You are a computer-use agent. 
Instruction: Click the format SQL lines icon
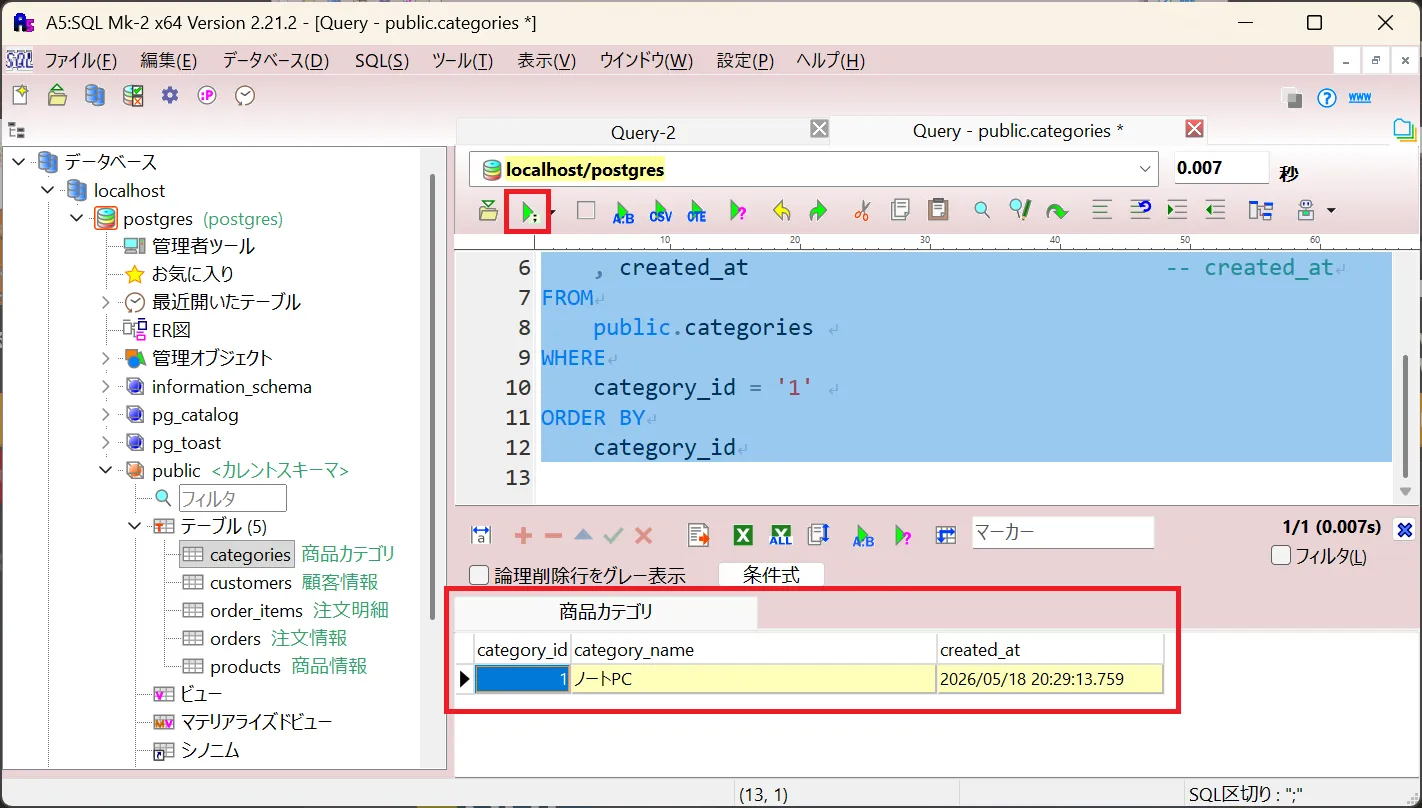1102,210
